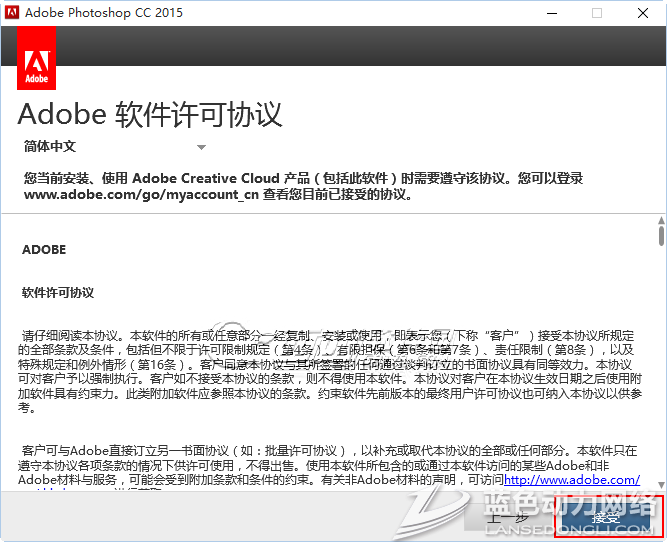Screen dimensions: 667x542
Task: Open the http://www.adobe.com/ link
Action: pyautogui.click(x=571, y=480)
